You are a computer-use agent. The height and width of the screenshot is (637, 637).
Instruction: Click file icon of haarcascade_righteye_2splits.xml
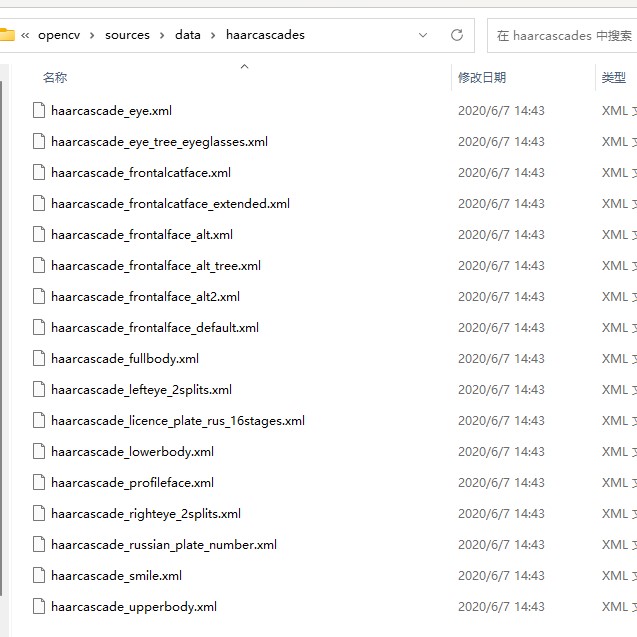click(39, 514)
